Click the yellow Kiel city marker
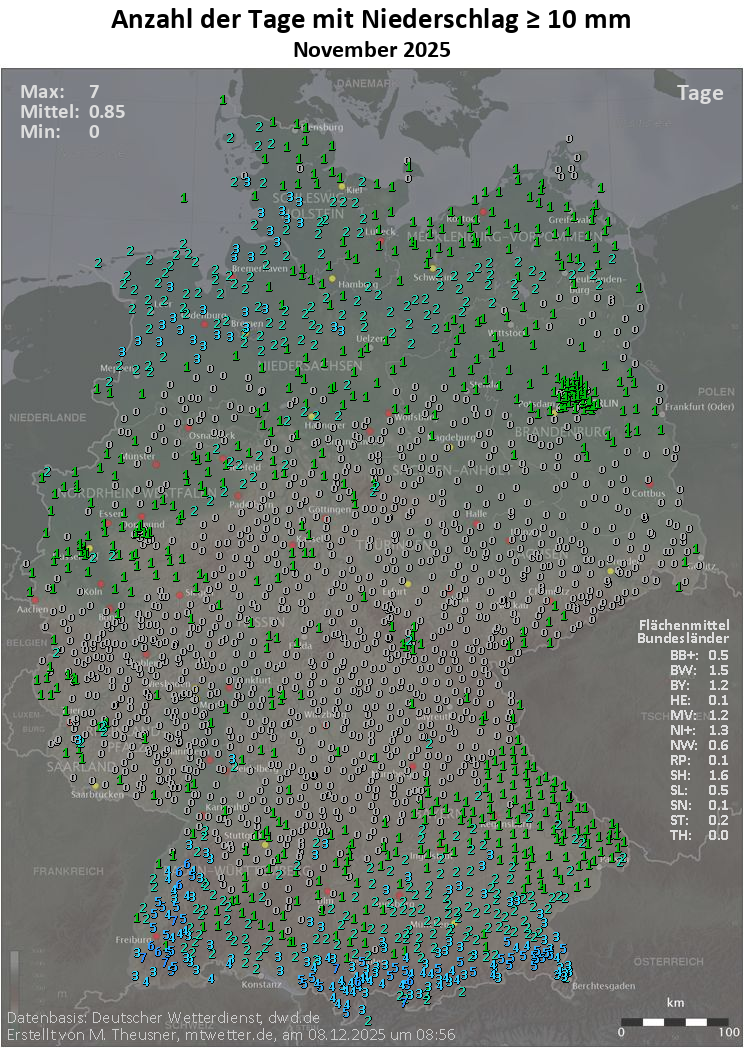744x1048 pixels. (x=342, y=186)
